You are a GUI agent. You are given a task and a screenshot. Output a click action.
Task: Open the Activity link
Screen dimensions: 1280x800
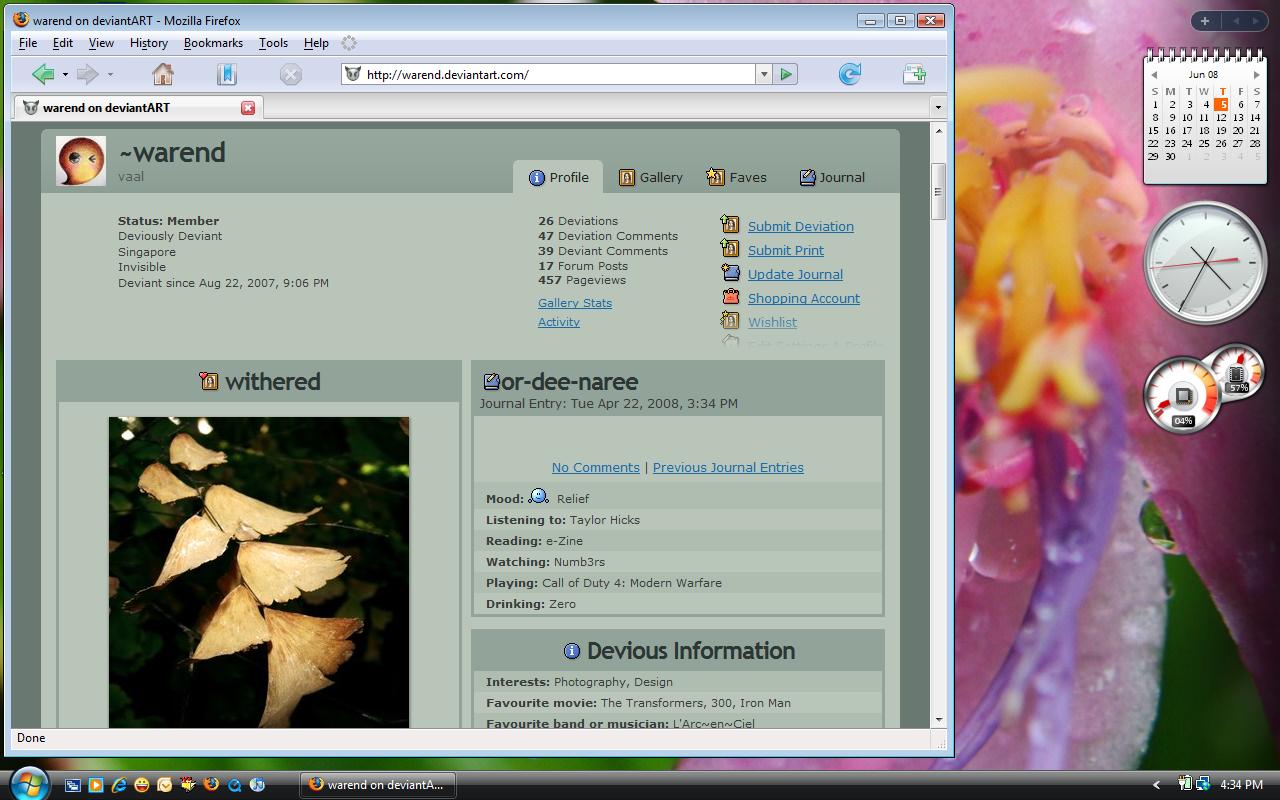coord(559,322)
